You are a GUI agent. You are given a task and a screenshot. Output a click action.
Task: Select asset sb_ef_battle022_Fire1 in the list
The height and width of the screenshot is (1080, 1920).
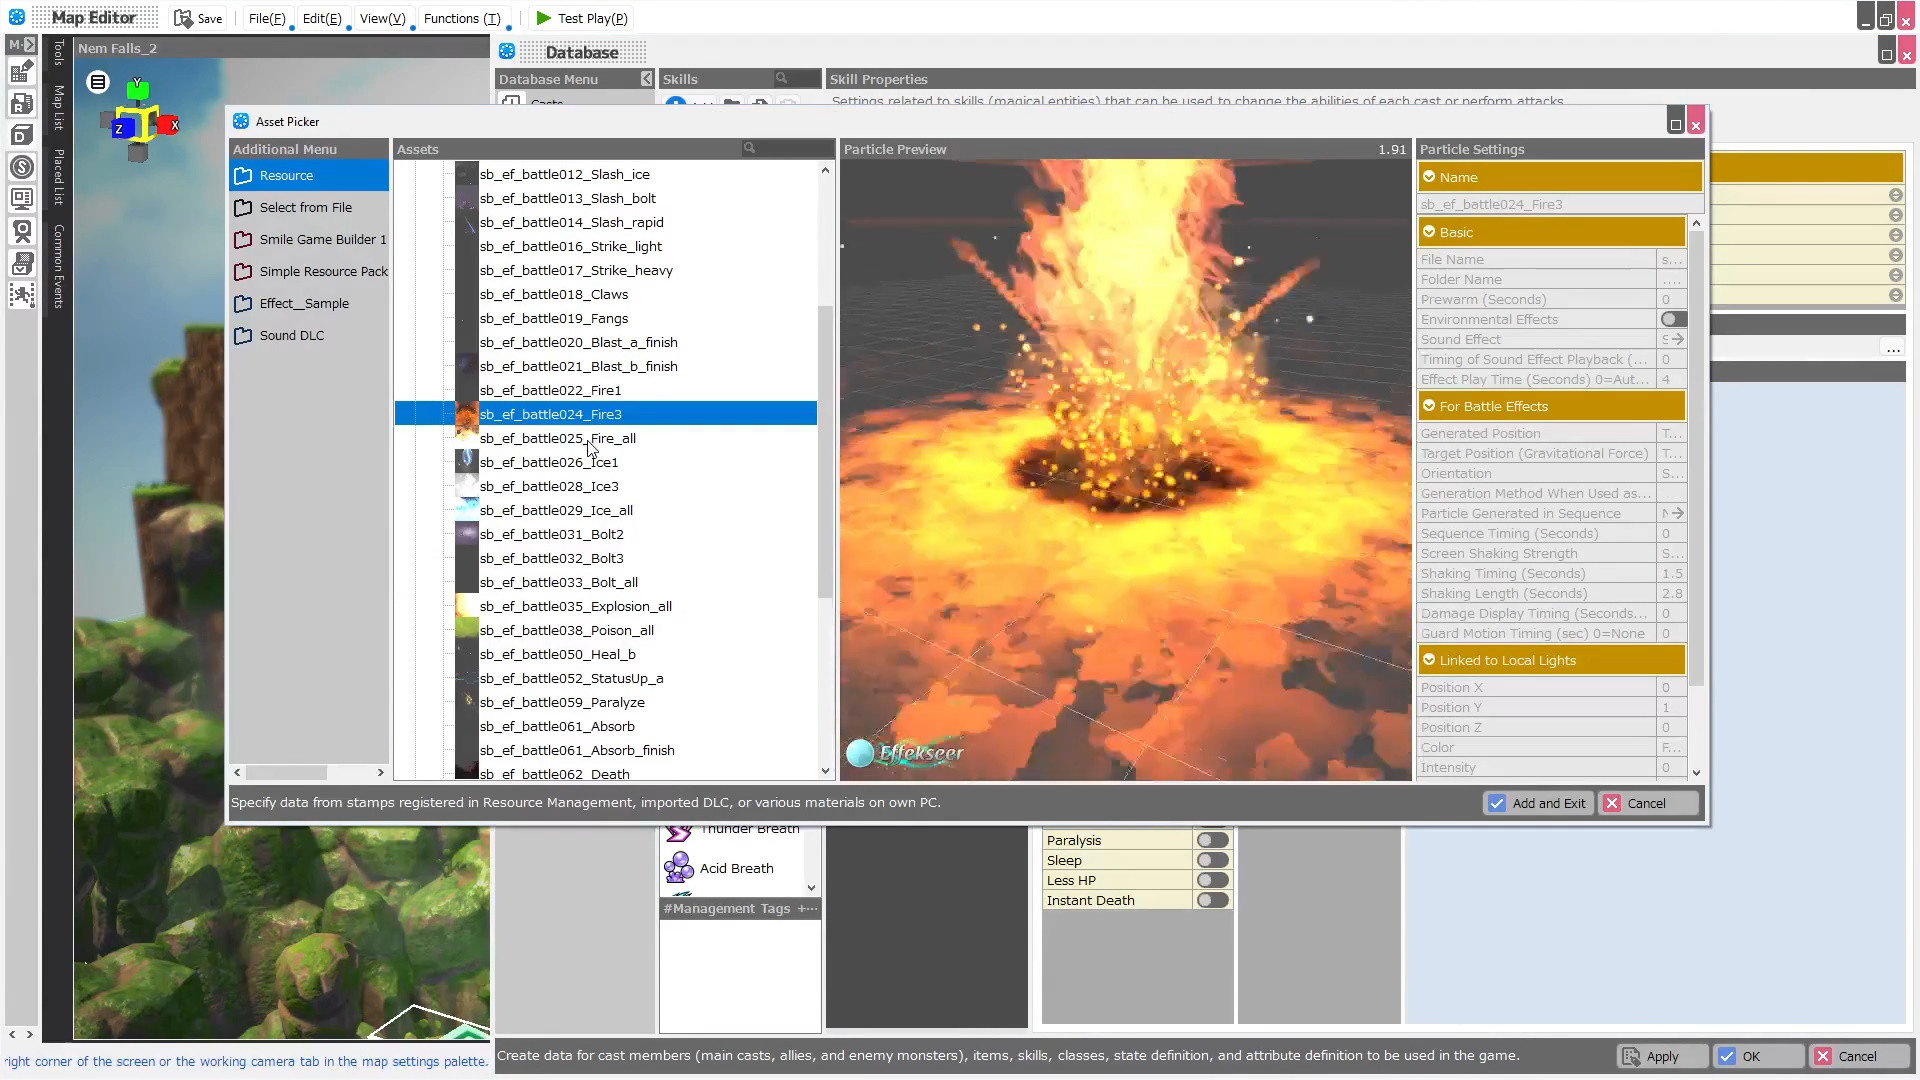tap(550, 390)
